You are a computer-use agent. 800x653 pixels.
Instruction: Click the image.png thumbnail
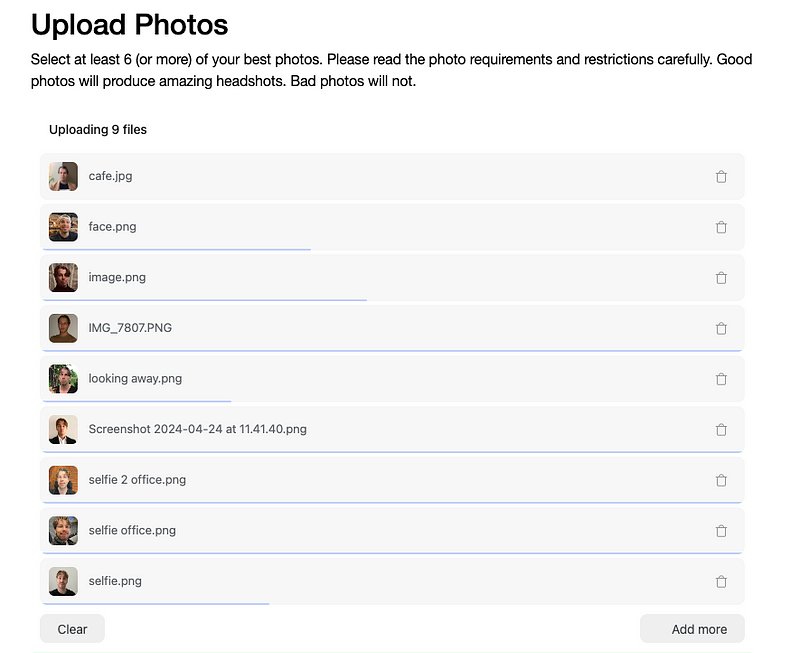pyautogui.click(x=63, y=278)
